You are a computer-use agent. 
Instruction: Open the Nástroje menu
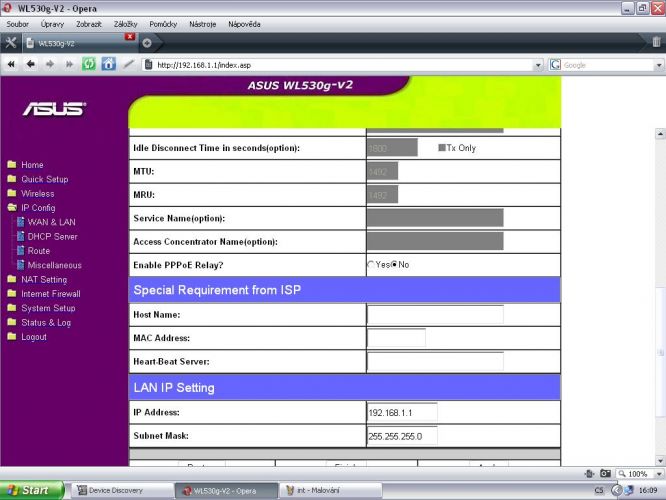pyautogui.click(x=203, y=24)
